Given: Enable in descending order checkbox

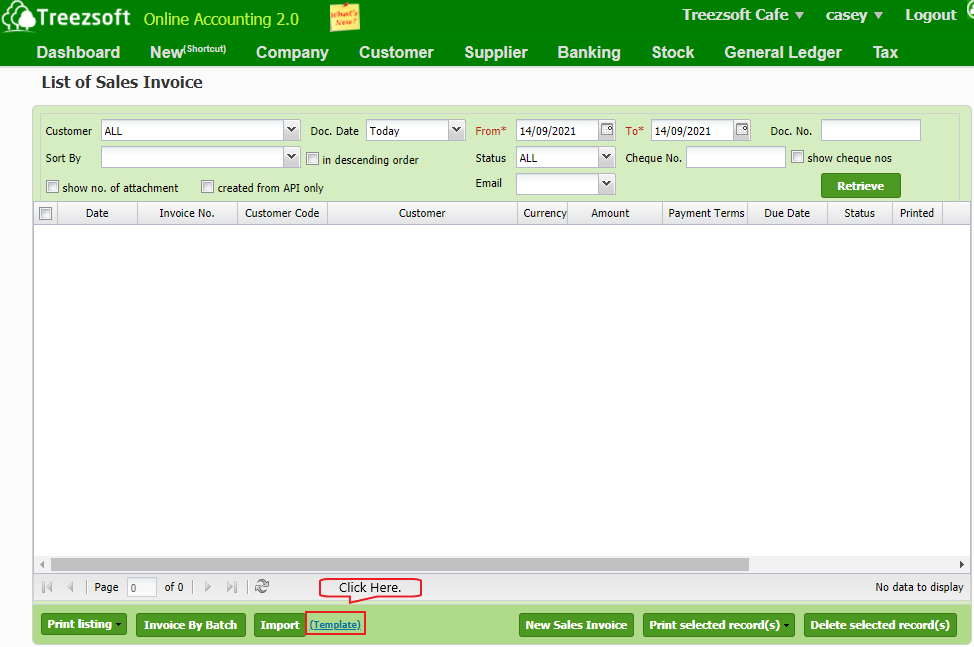Looking at the screenshot, I should click(x=313, y=159).
